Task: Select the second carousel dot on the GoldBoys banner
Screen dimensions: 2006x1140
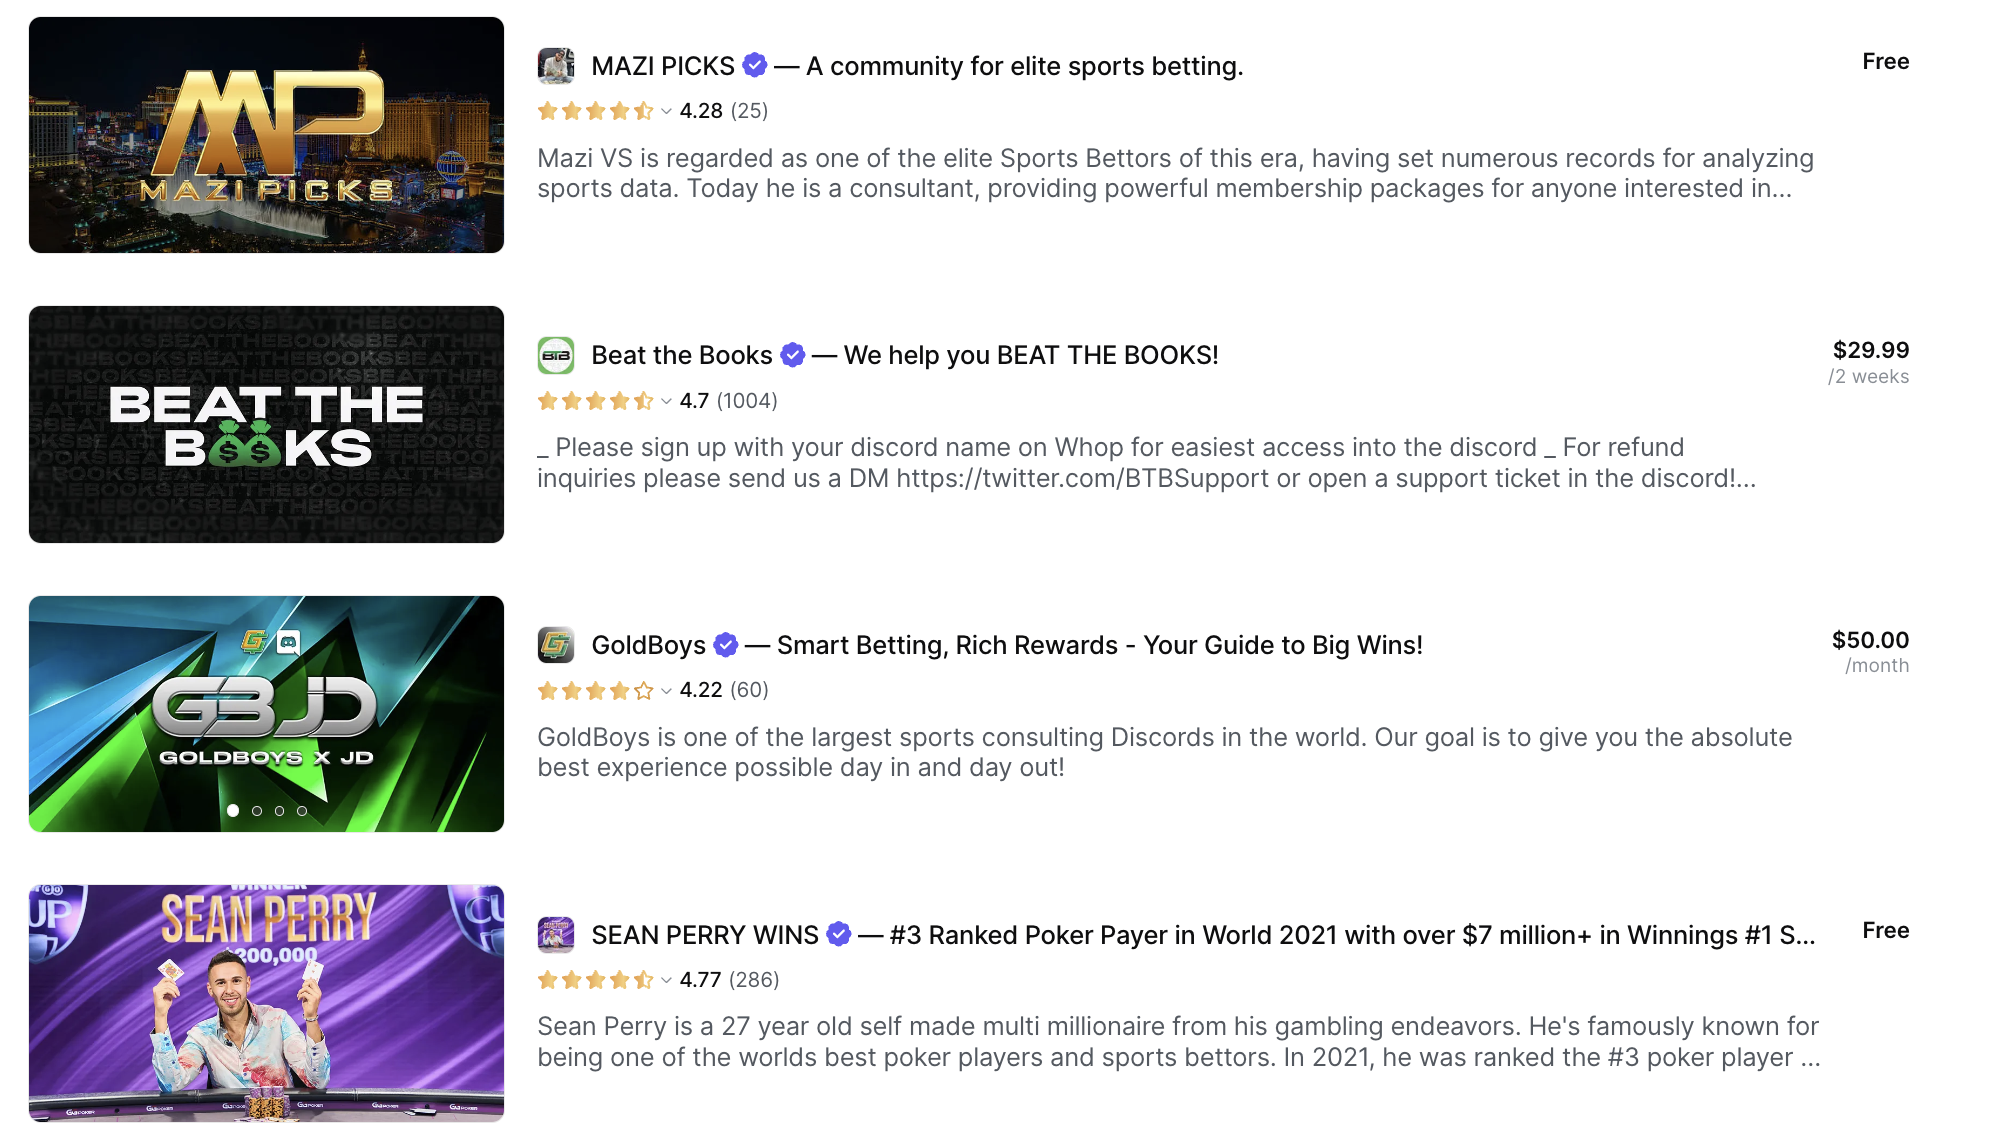Action: click(x=257, y=811)
